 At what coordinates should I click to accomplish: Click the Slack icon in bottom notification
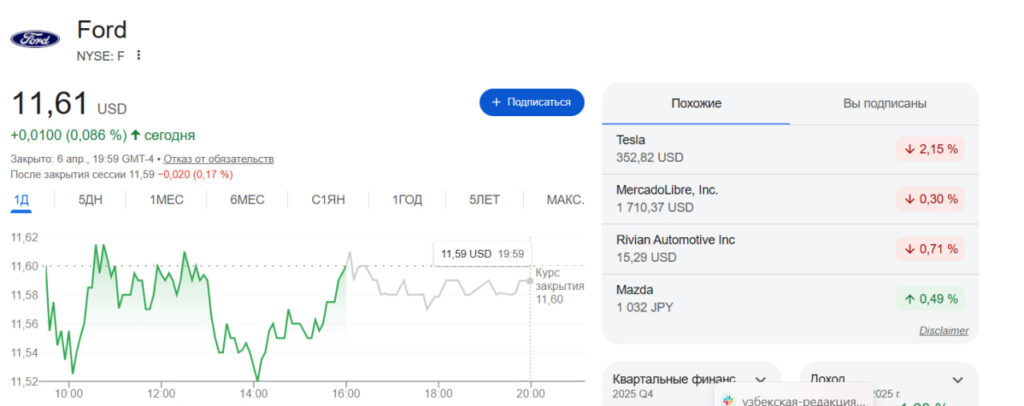coord(727,400)
